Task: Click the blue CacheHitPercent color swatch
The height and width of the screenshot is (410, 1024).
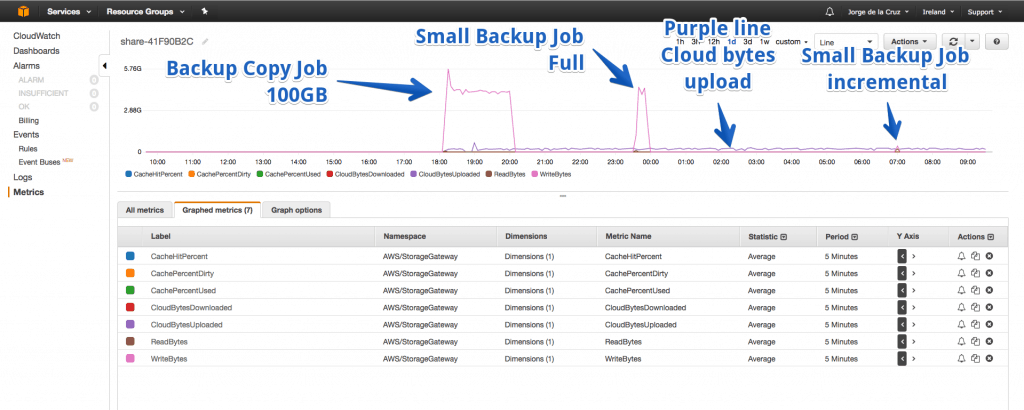Action: click(130, 257)
